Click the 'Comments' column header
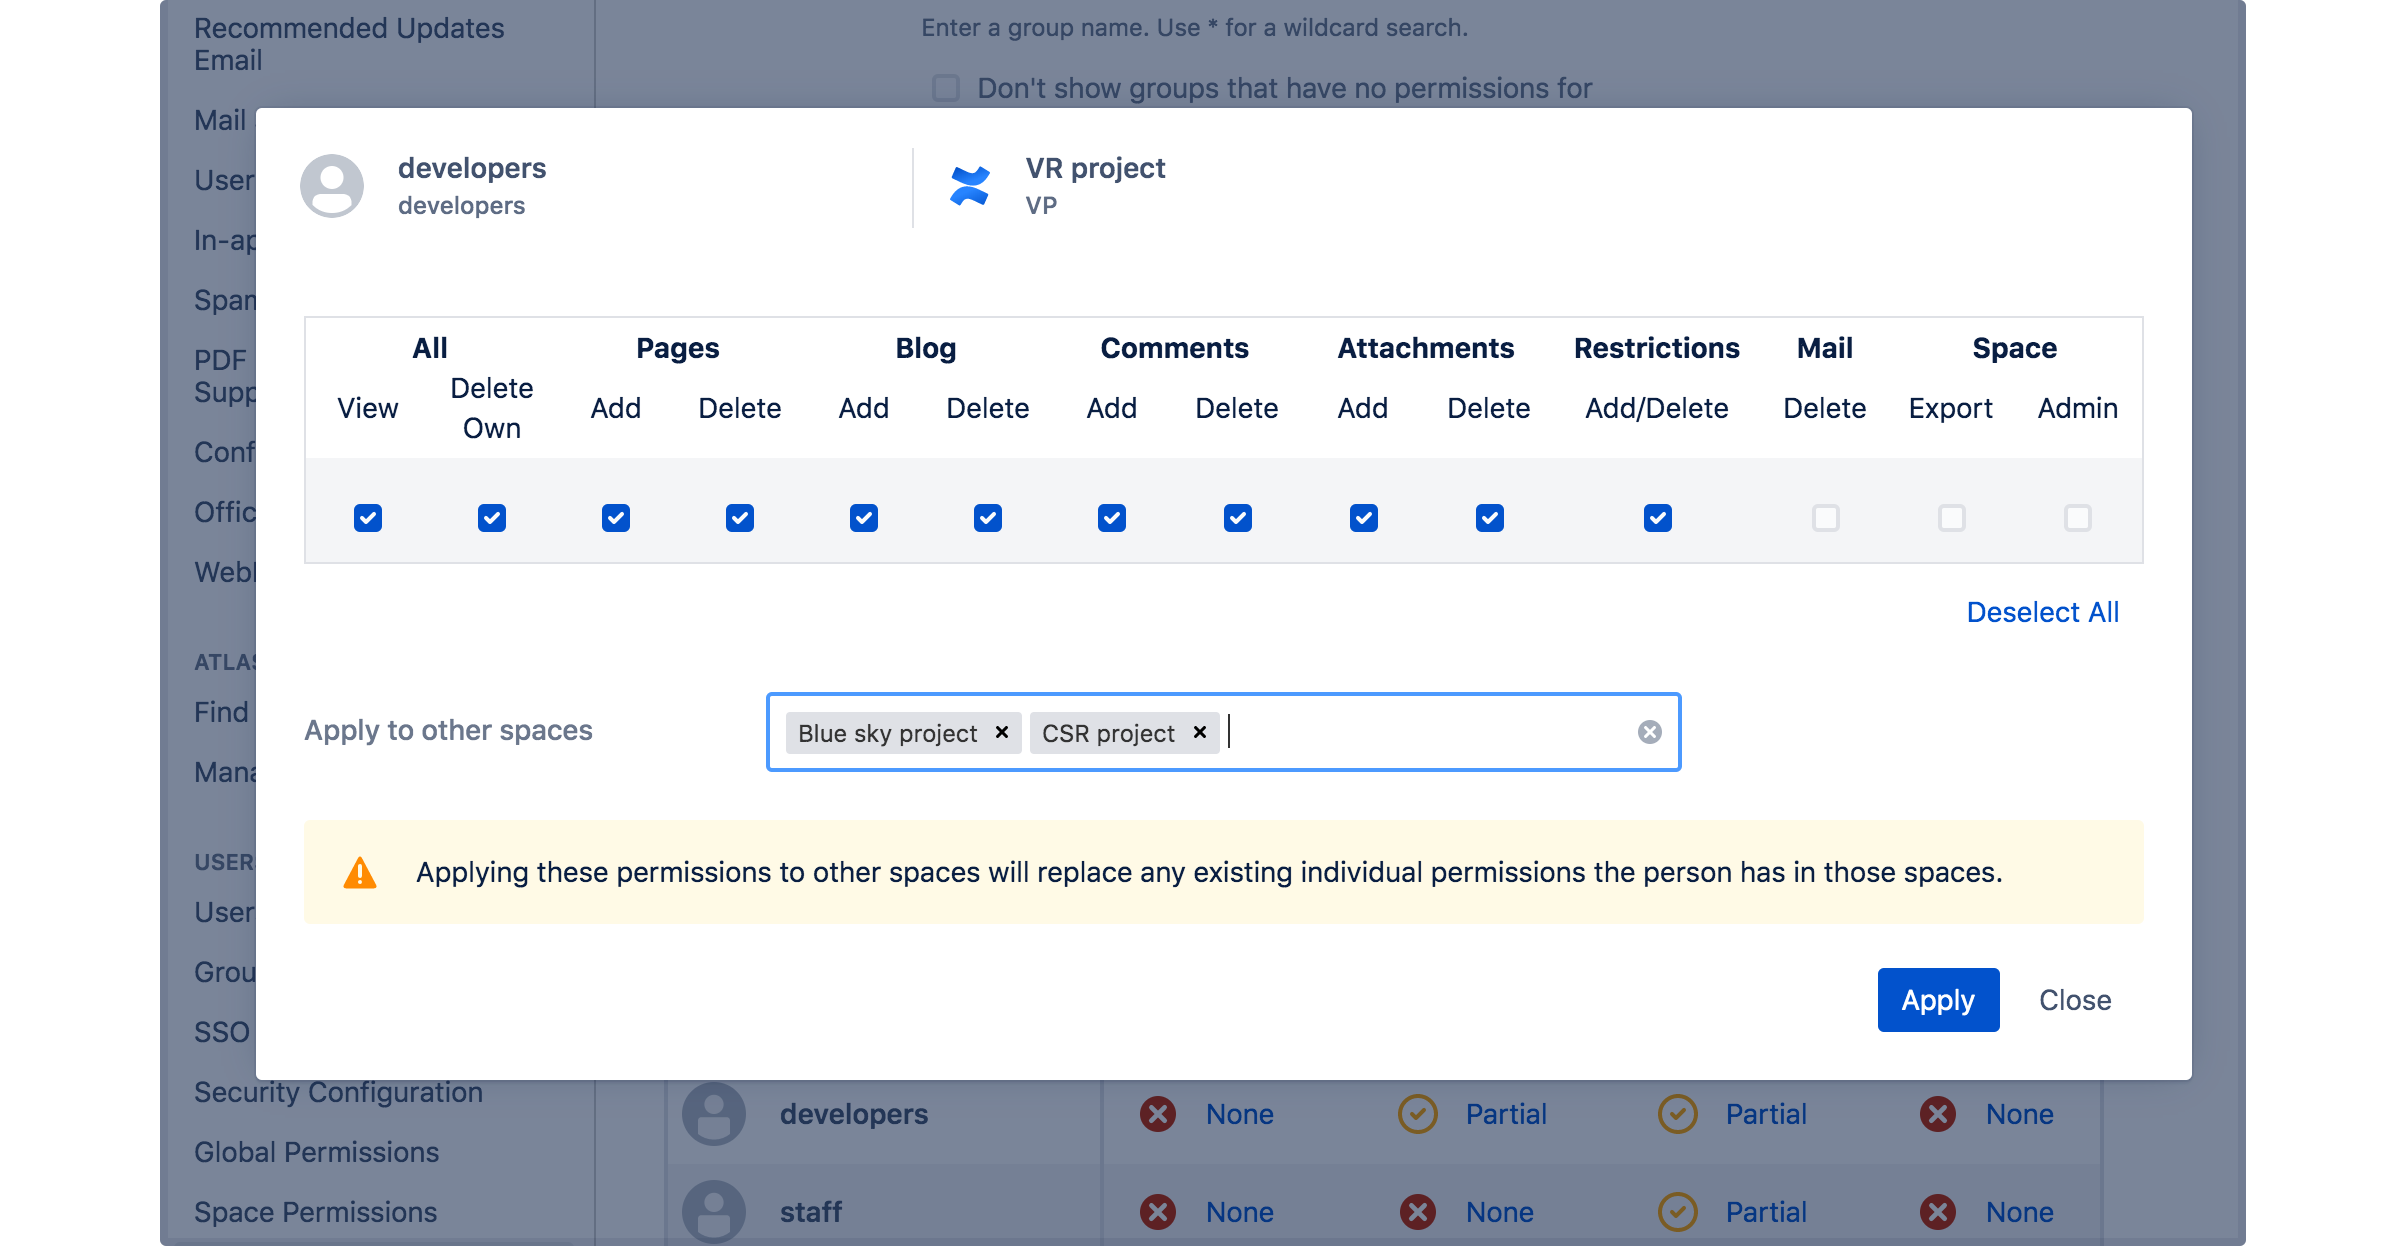2400x1246 pixels. coord(1175,348)
